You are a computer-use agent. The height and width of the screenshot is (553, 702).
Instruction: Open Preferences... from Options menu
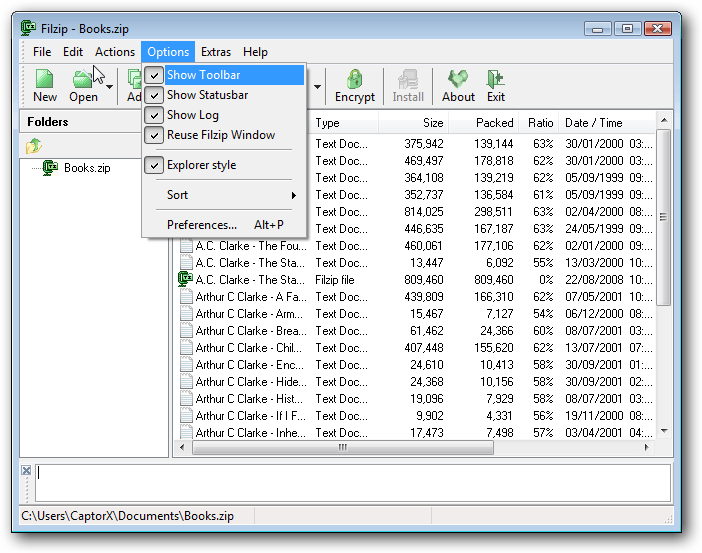tap(224, 225)
